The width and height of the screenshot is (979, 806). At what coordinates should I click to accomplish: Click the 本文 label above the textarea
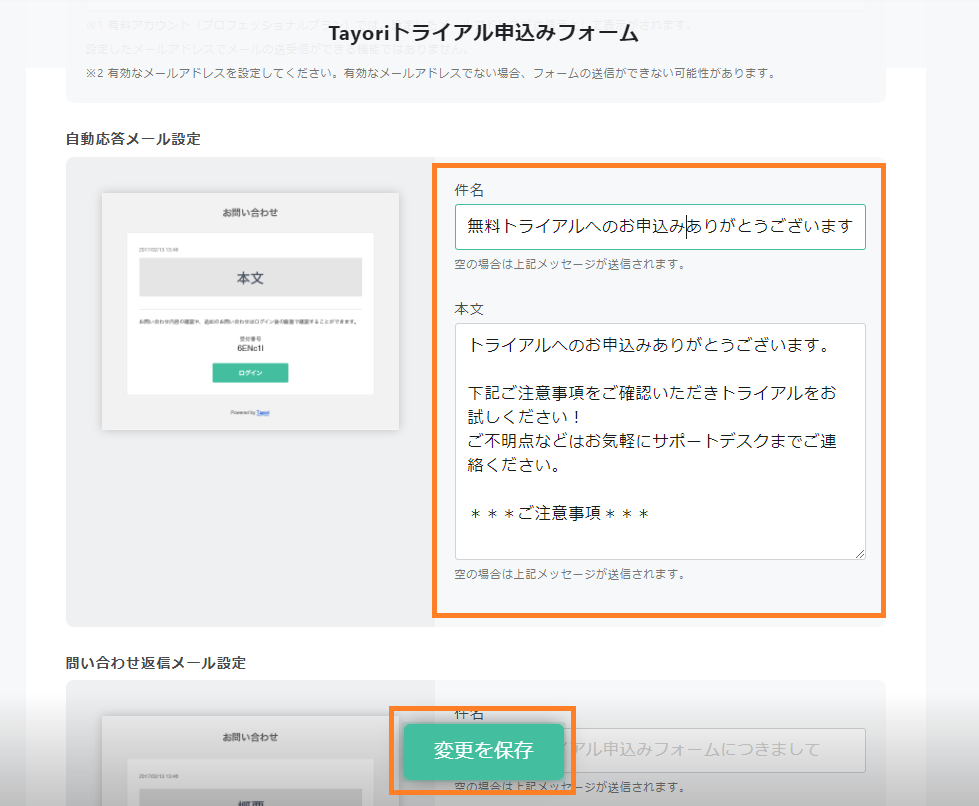point(469,309)
